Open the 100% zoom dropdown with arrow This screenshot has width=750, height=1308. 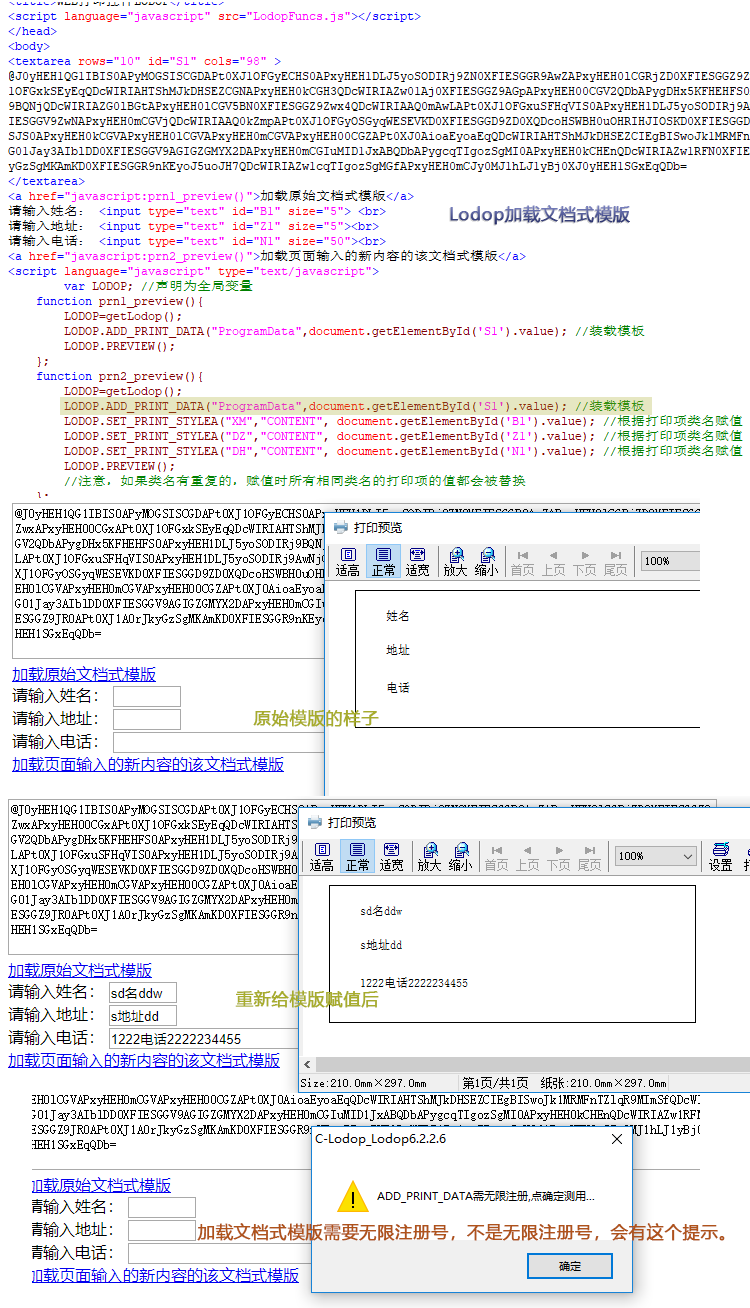point(686,856)
